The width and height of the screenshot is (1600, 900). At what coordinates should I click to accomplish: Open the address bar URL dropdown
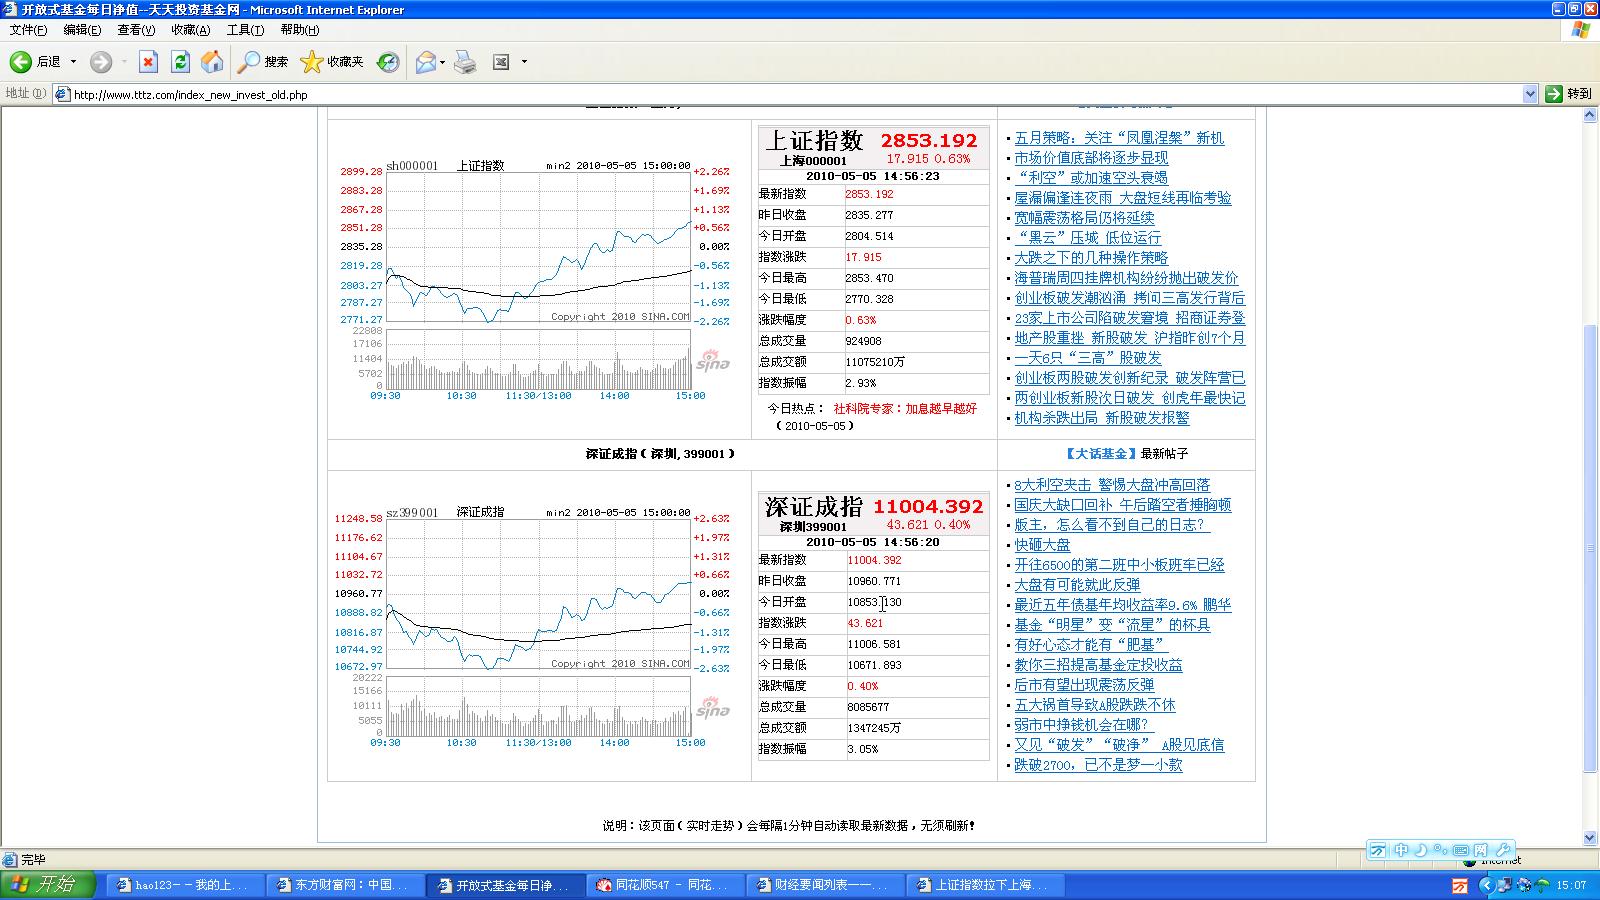pyautogui.click(x=1530, y=94)
